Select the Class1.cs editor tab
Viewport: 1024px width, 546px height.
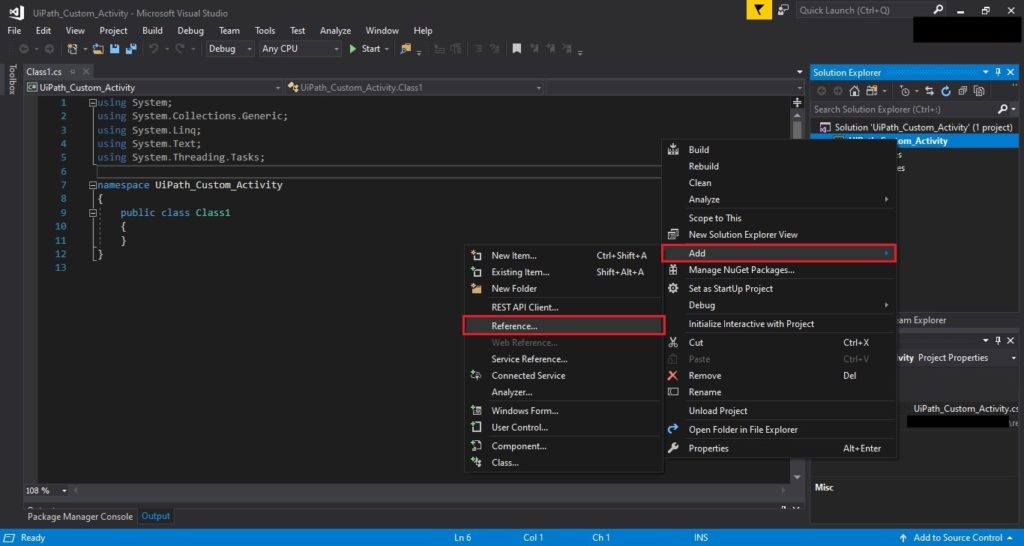pyautogui.click(x=44, y=72)
